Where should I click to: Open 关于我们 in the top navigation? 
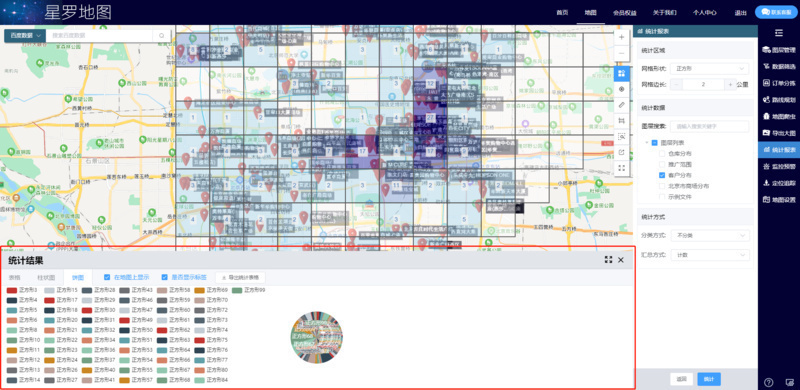pyautogui.click(x=664, y=12)
